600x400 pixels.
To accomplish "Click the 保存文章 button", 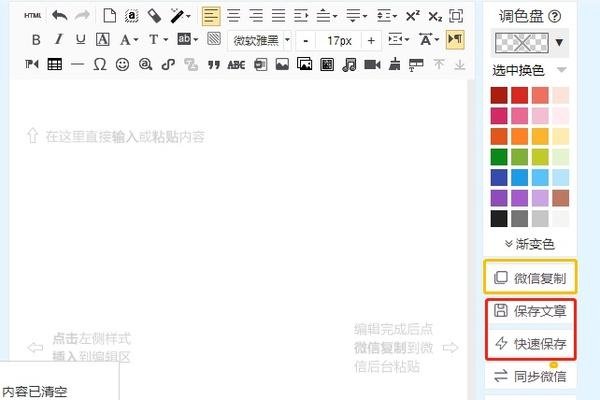I will [x=530, y=311].
